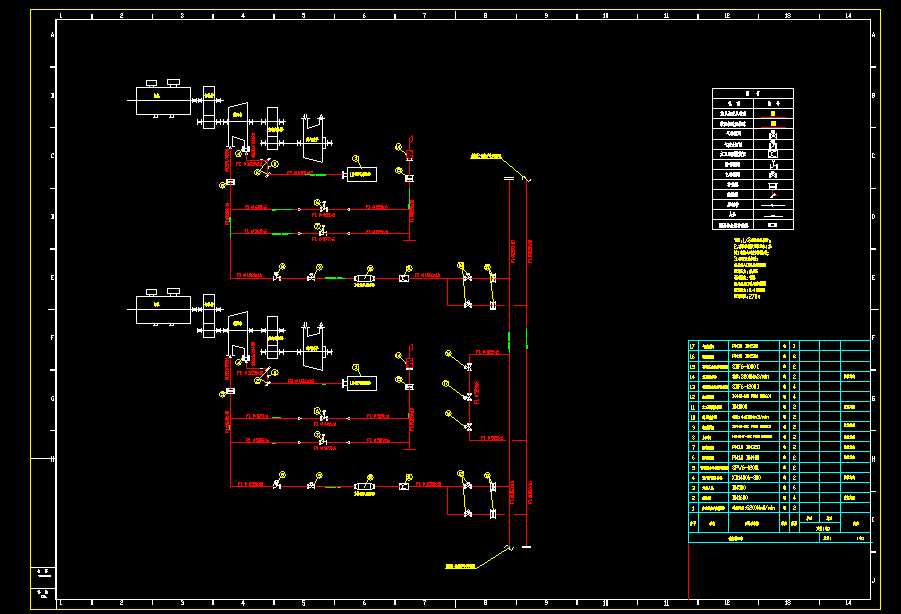901x614 pixels.
Task: Select the bottom valve in the three-valve branch
Action: coord(469,427)
